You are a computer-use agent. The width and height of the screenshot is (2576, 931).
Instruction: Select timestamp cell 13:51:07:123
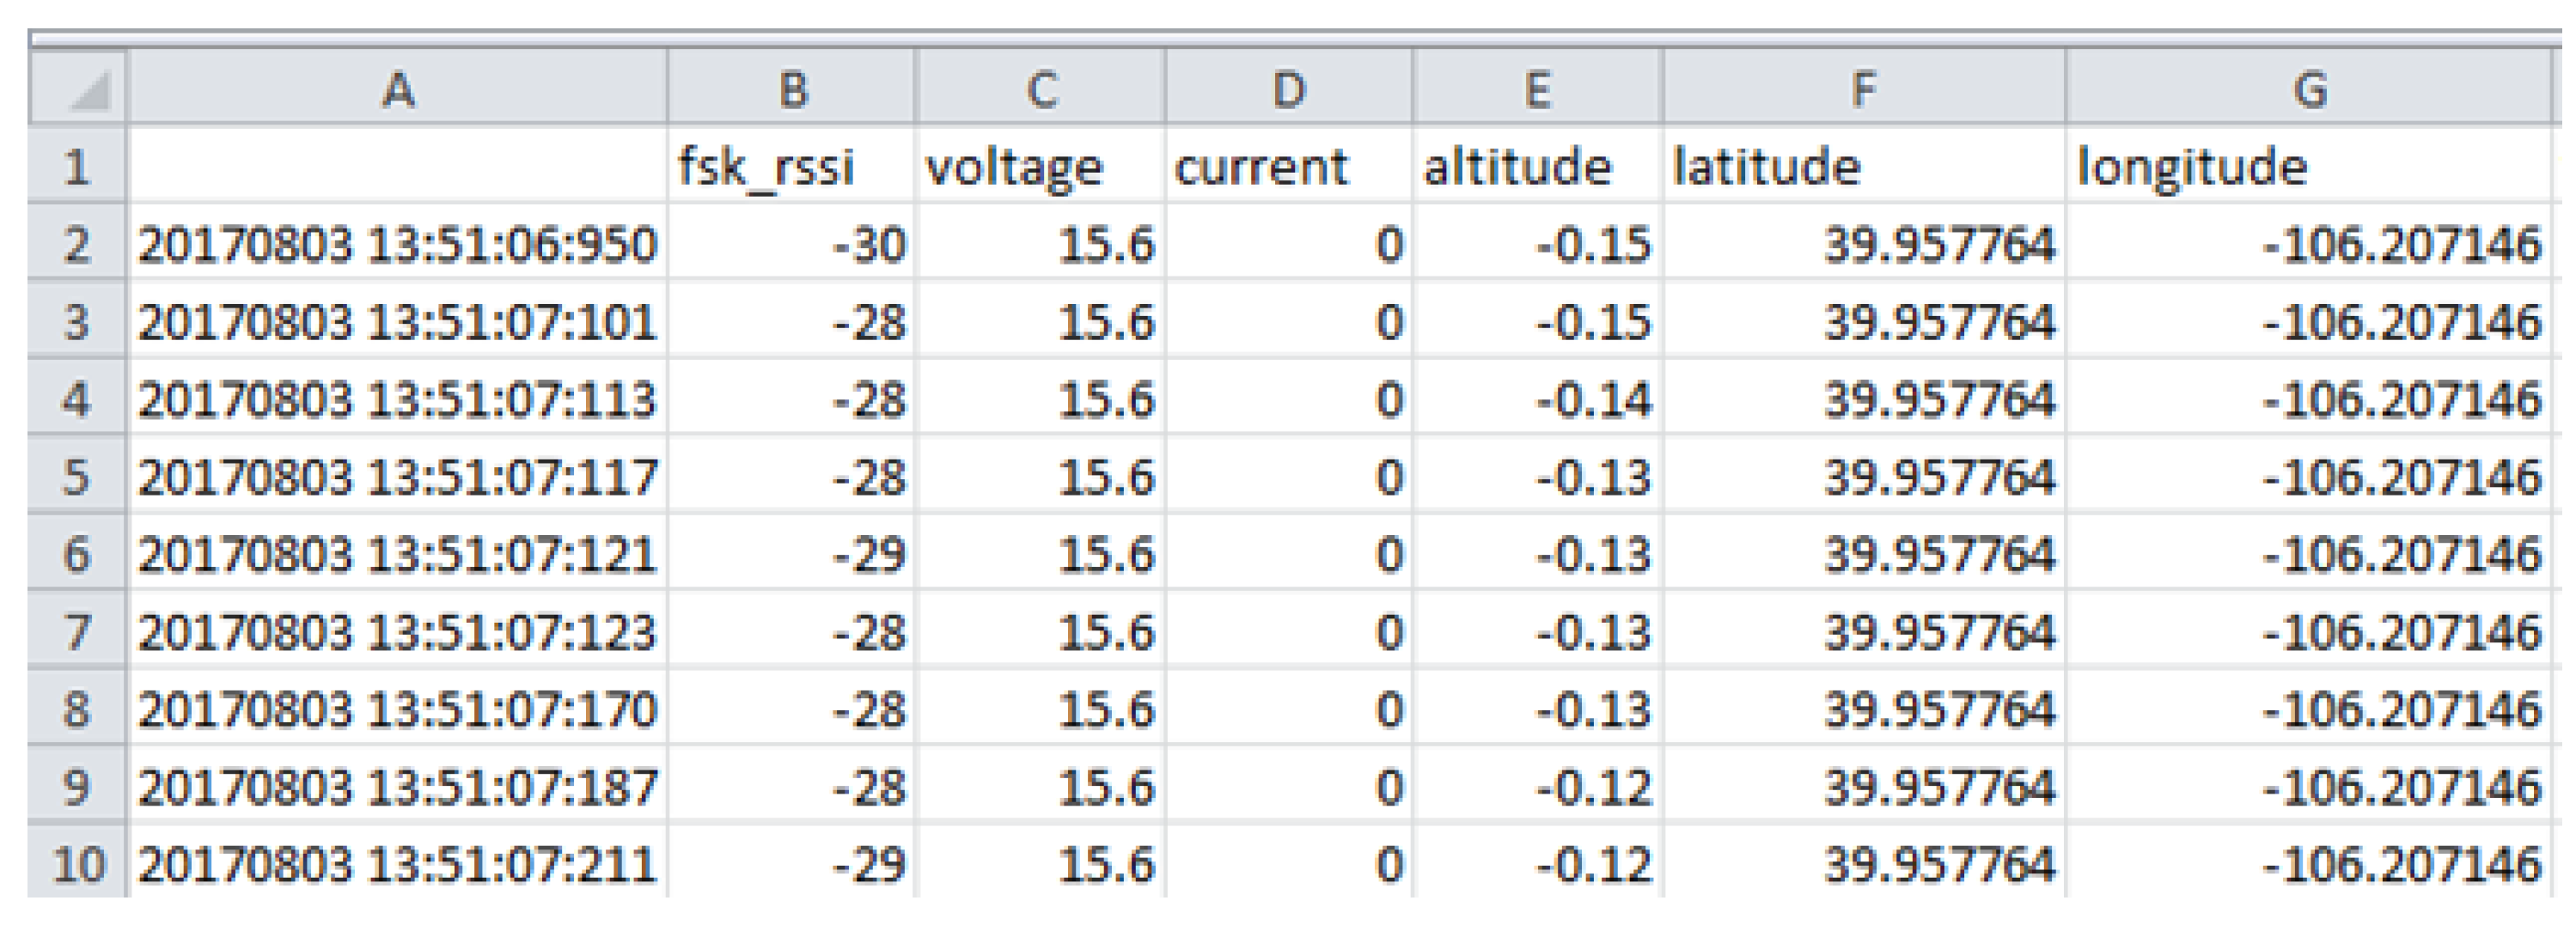[398, 630]
